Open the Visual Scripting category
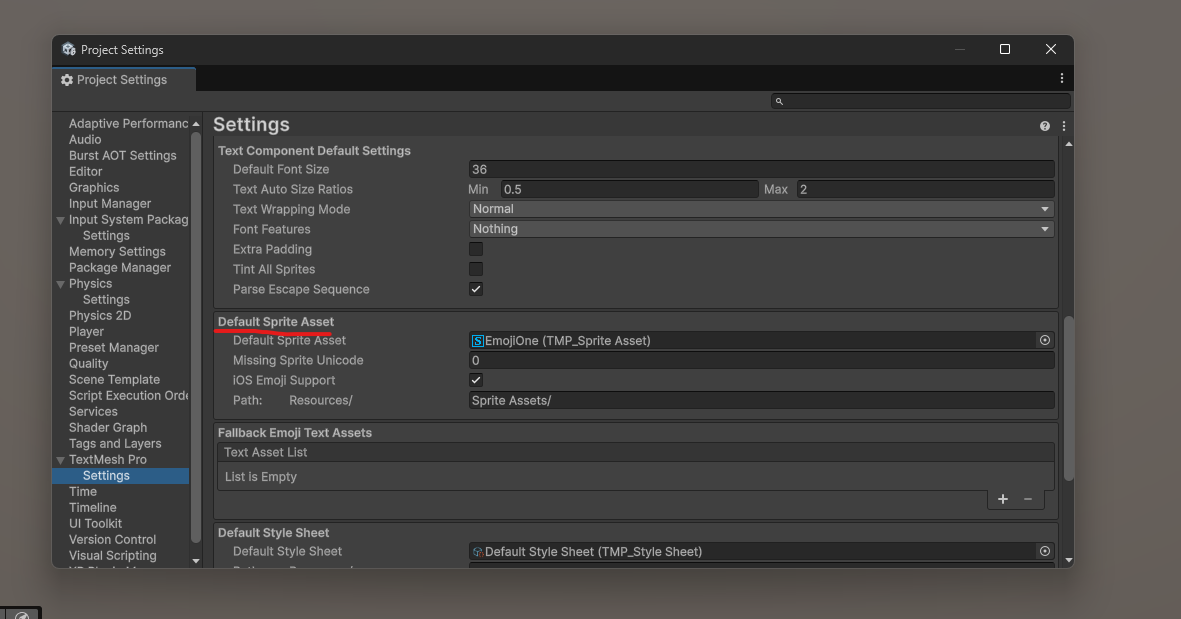This screenshot has width=1181, height=619. [x=113, y=556]
